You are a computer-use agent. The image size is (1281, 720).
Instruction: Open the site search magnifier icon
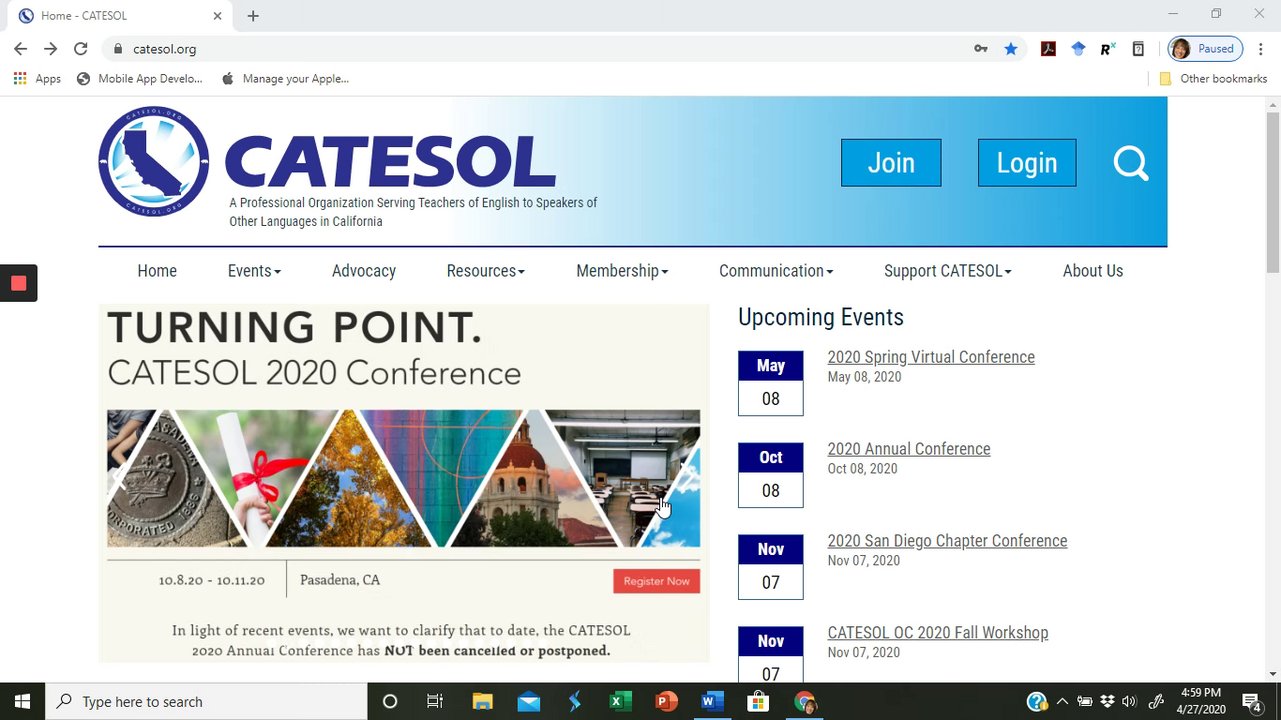[x=1131, y=163]
